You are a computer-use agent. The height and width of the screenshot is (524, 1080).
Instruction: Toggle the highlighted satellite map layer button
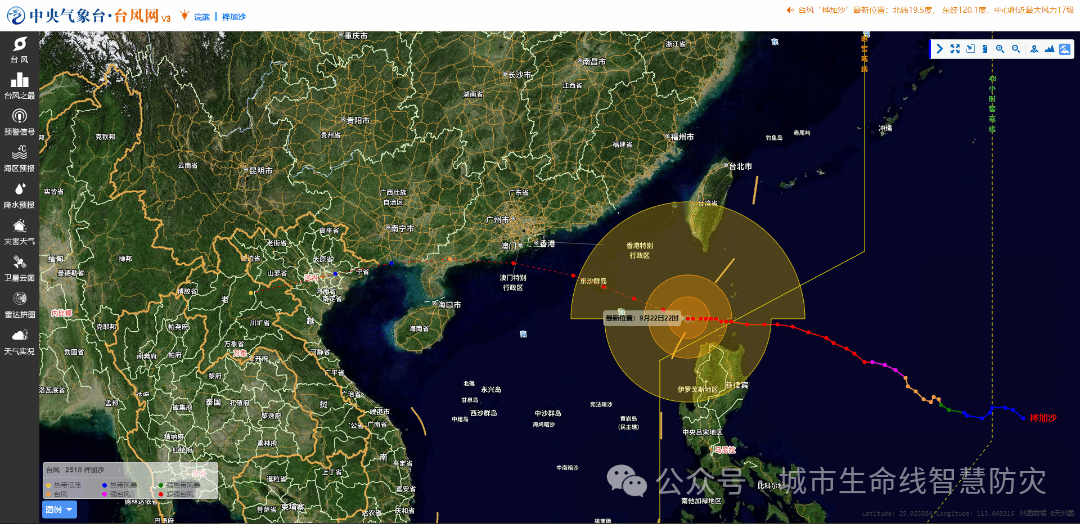pos(1064,49)
